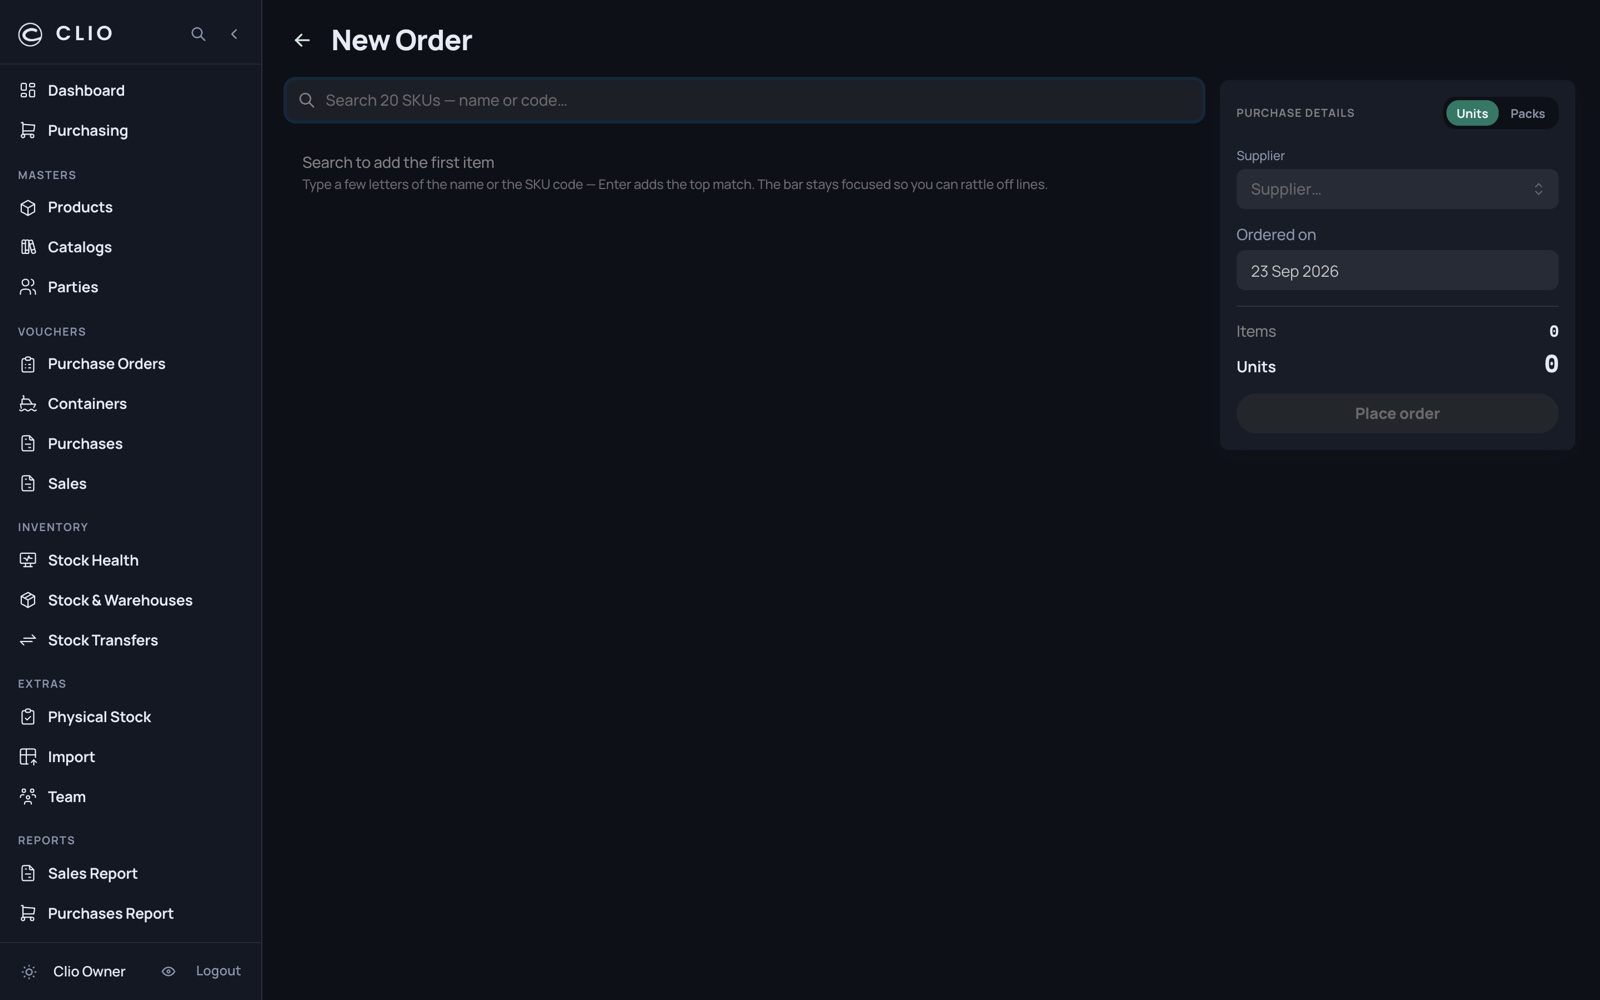This screenshot has width=1600, height=1000.
Task: Toggle theme with the sun icon
Action: pos(29,972)
